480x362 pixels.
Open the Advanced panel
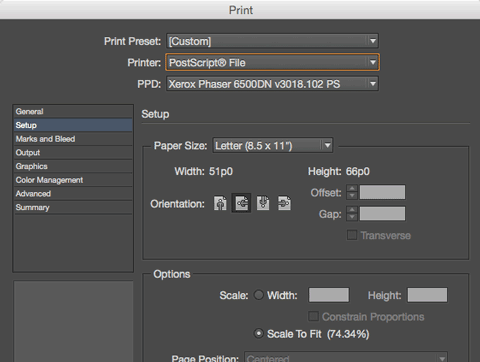(x=73, y=194)
